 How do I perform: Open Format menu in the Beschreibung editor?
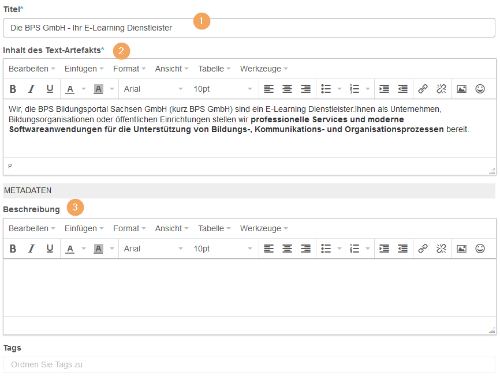[129, 228]
